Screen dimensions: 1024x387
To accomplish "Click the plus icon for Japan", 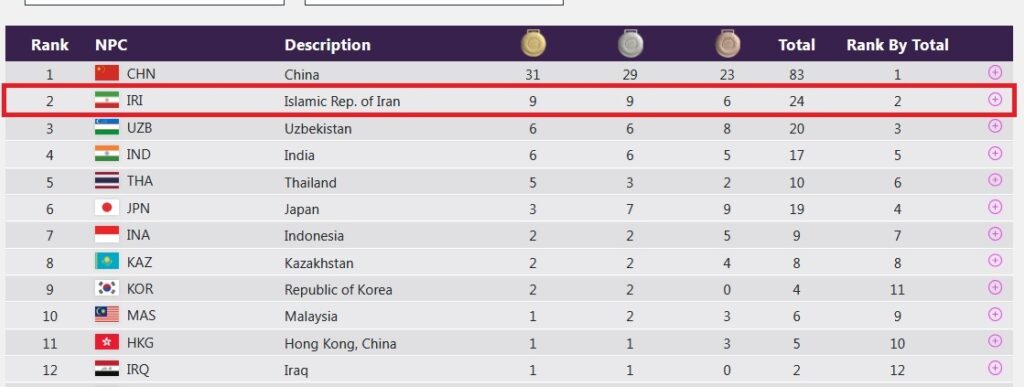I will [x=995, y=207].
